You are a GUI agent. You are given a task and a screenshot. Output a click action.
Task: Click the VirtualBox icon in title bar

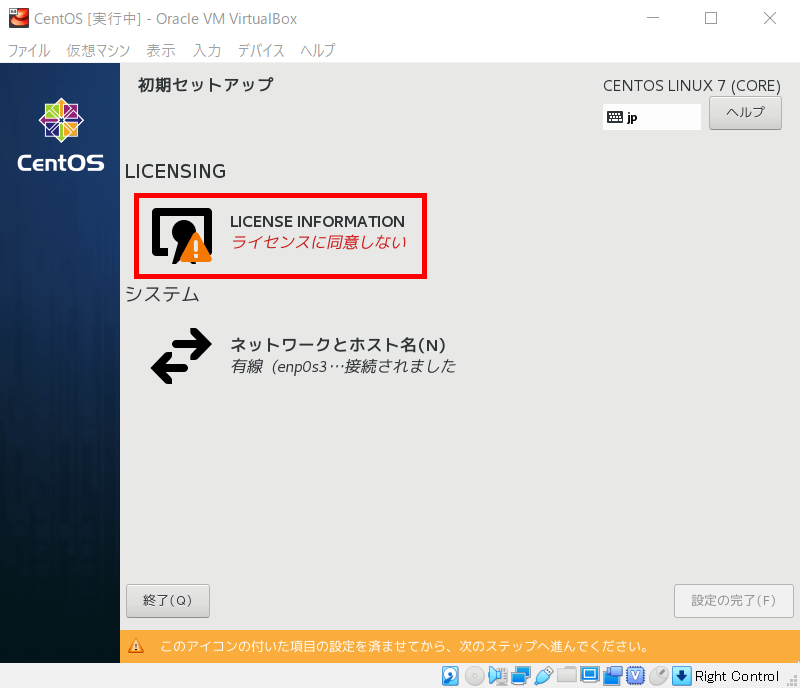(19, 18)
